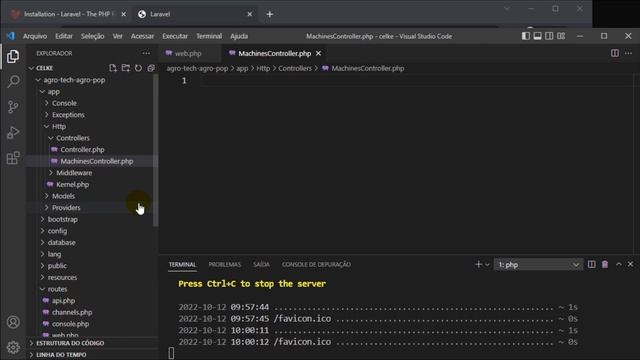This screenshot has width=640, height=360.
Task: Switch to the PROBLEMAS panel tab
Action: (x=224, y=264)
